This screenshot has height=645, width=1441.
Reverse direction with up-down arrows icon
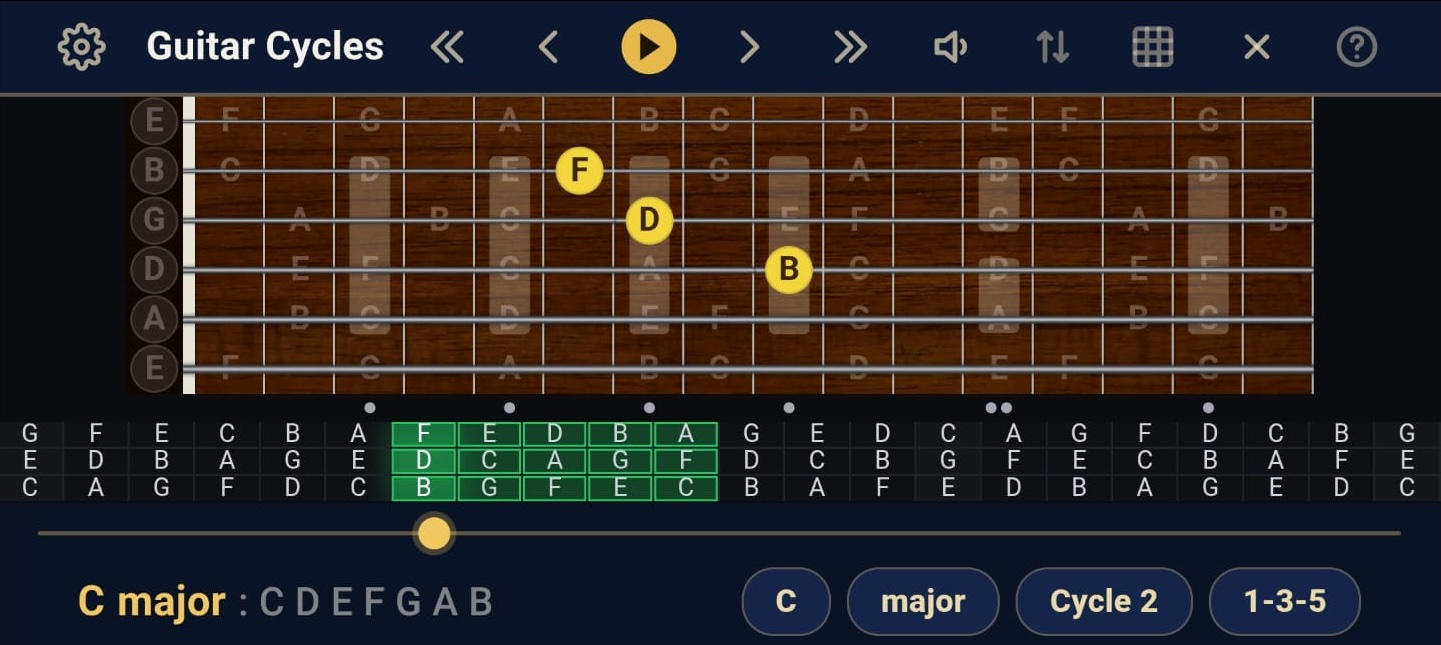coord(1052,47)
